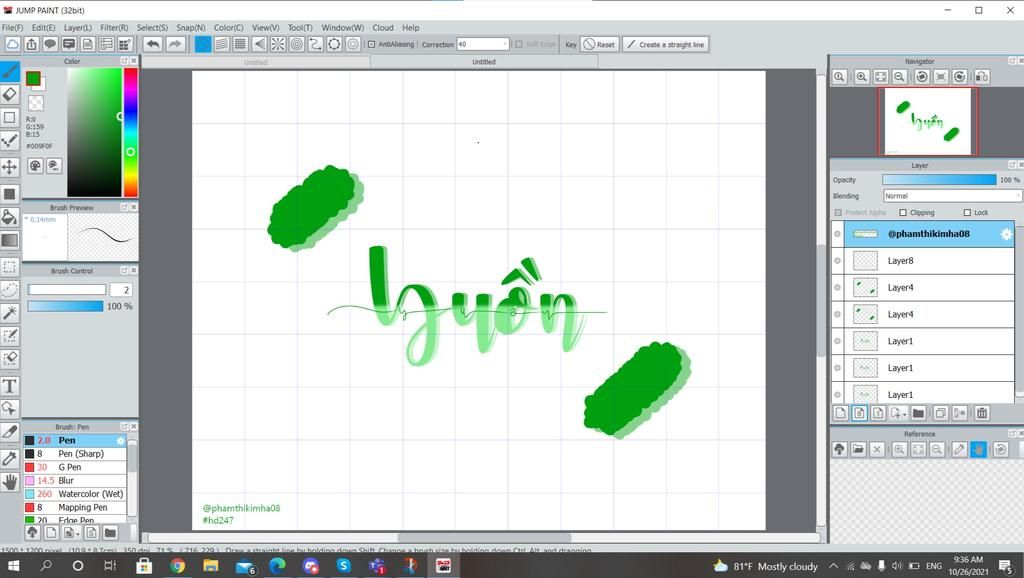Open the Snap menu
Screen dimensions: 1024x578
coord(191,27)
